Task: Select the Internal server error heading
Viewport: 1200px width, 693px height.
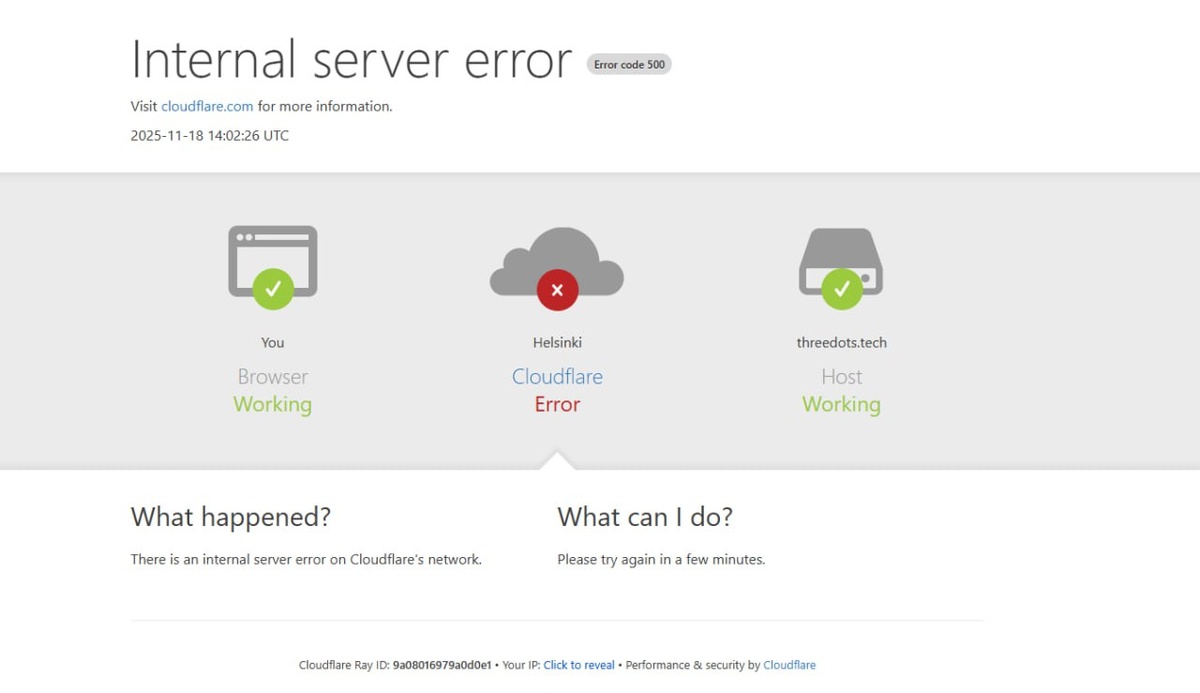Action: tap(351, 59)
